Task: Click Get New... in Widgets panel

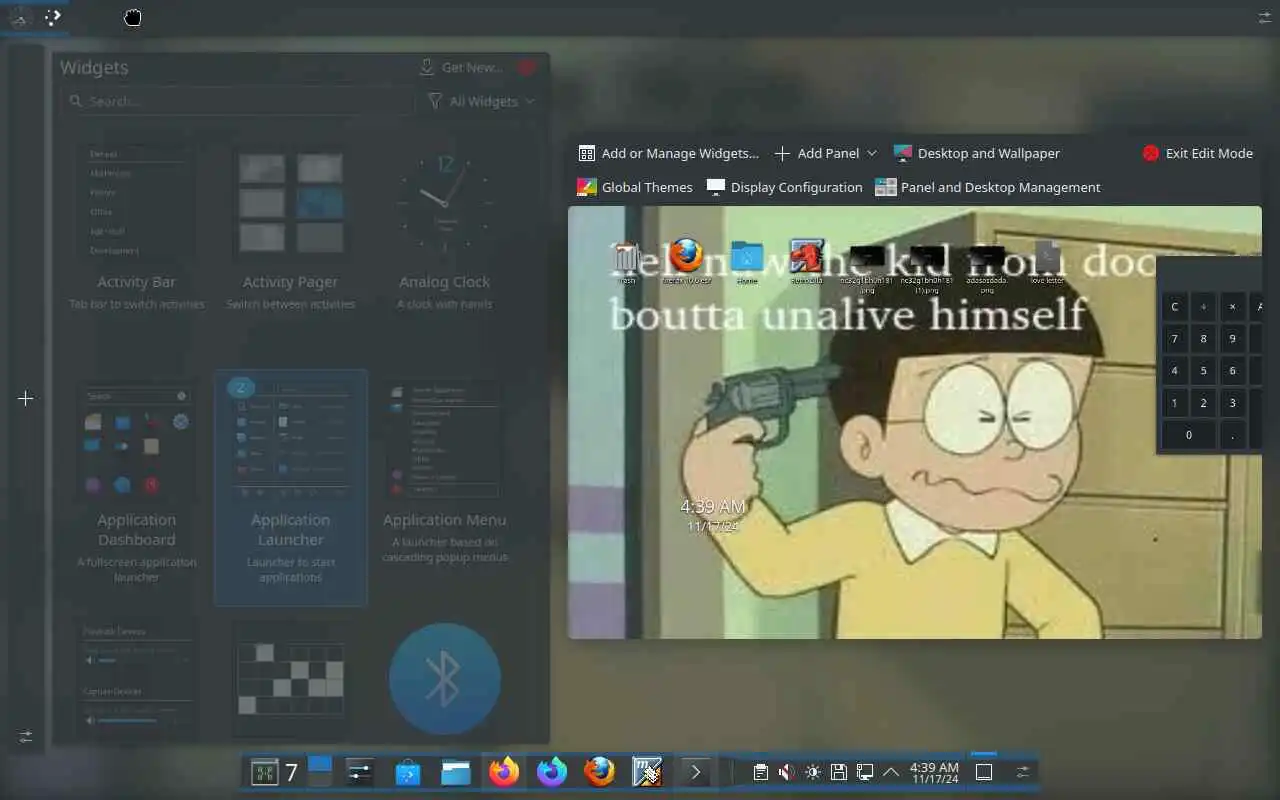Action: [x=461, y=67]
